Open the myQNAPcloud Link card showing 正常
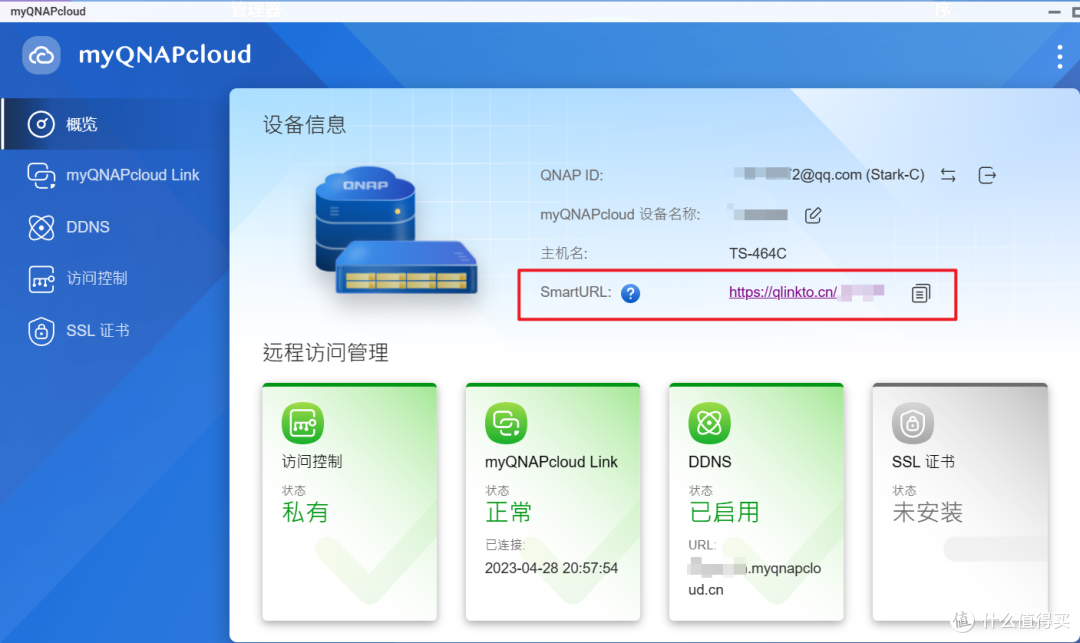 (x=552, y=502)
